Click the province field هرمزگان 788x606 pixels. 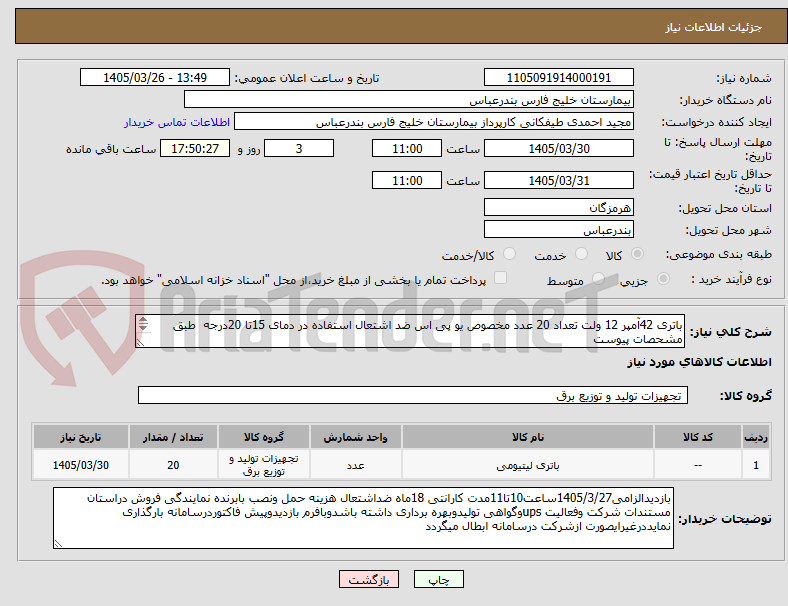[x=558, y=208]
